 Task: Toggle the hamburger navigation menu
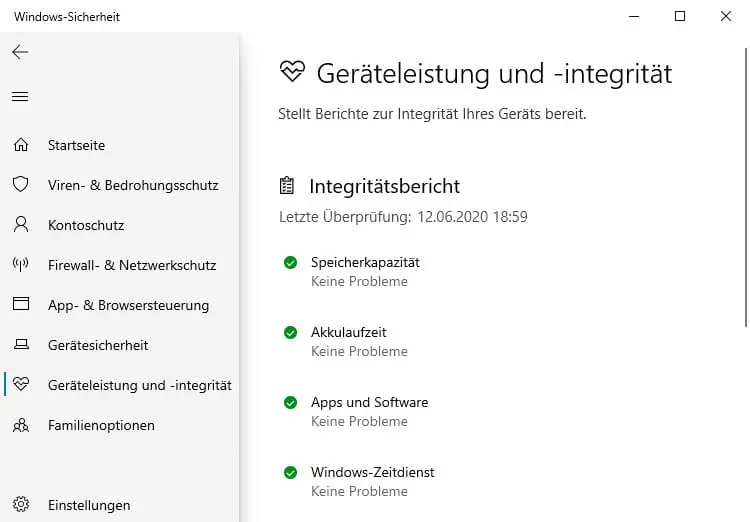tap(20, 97)
